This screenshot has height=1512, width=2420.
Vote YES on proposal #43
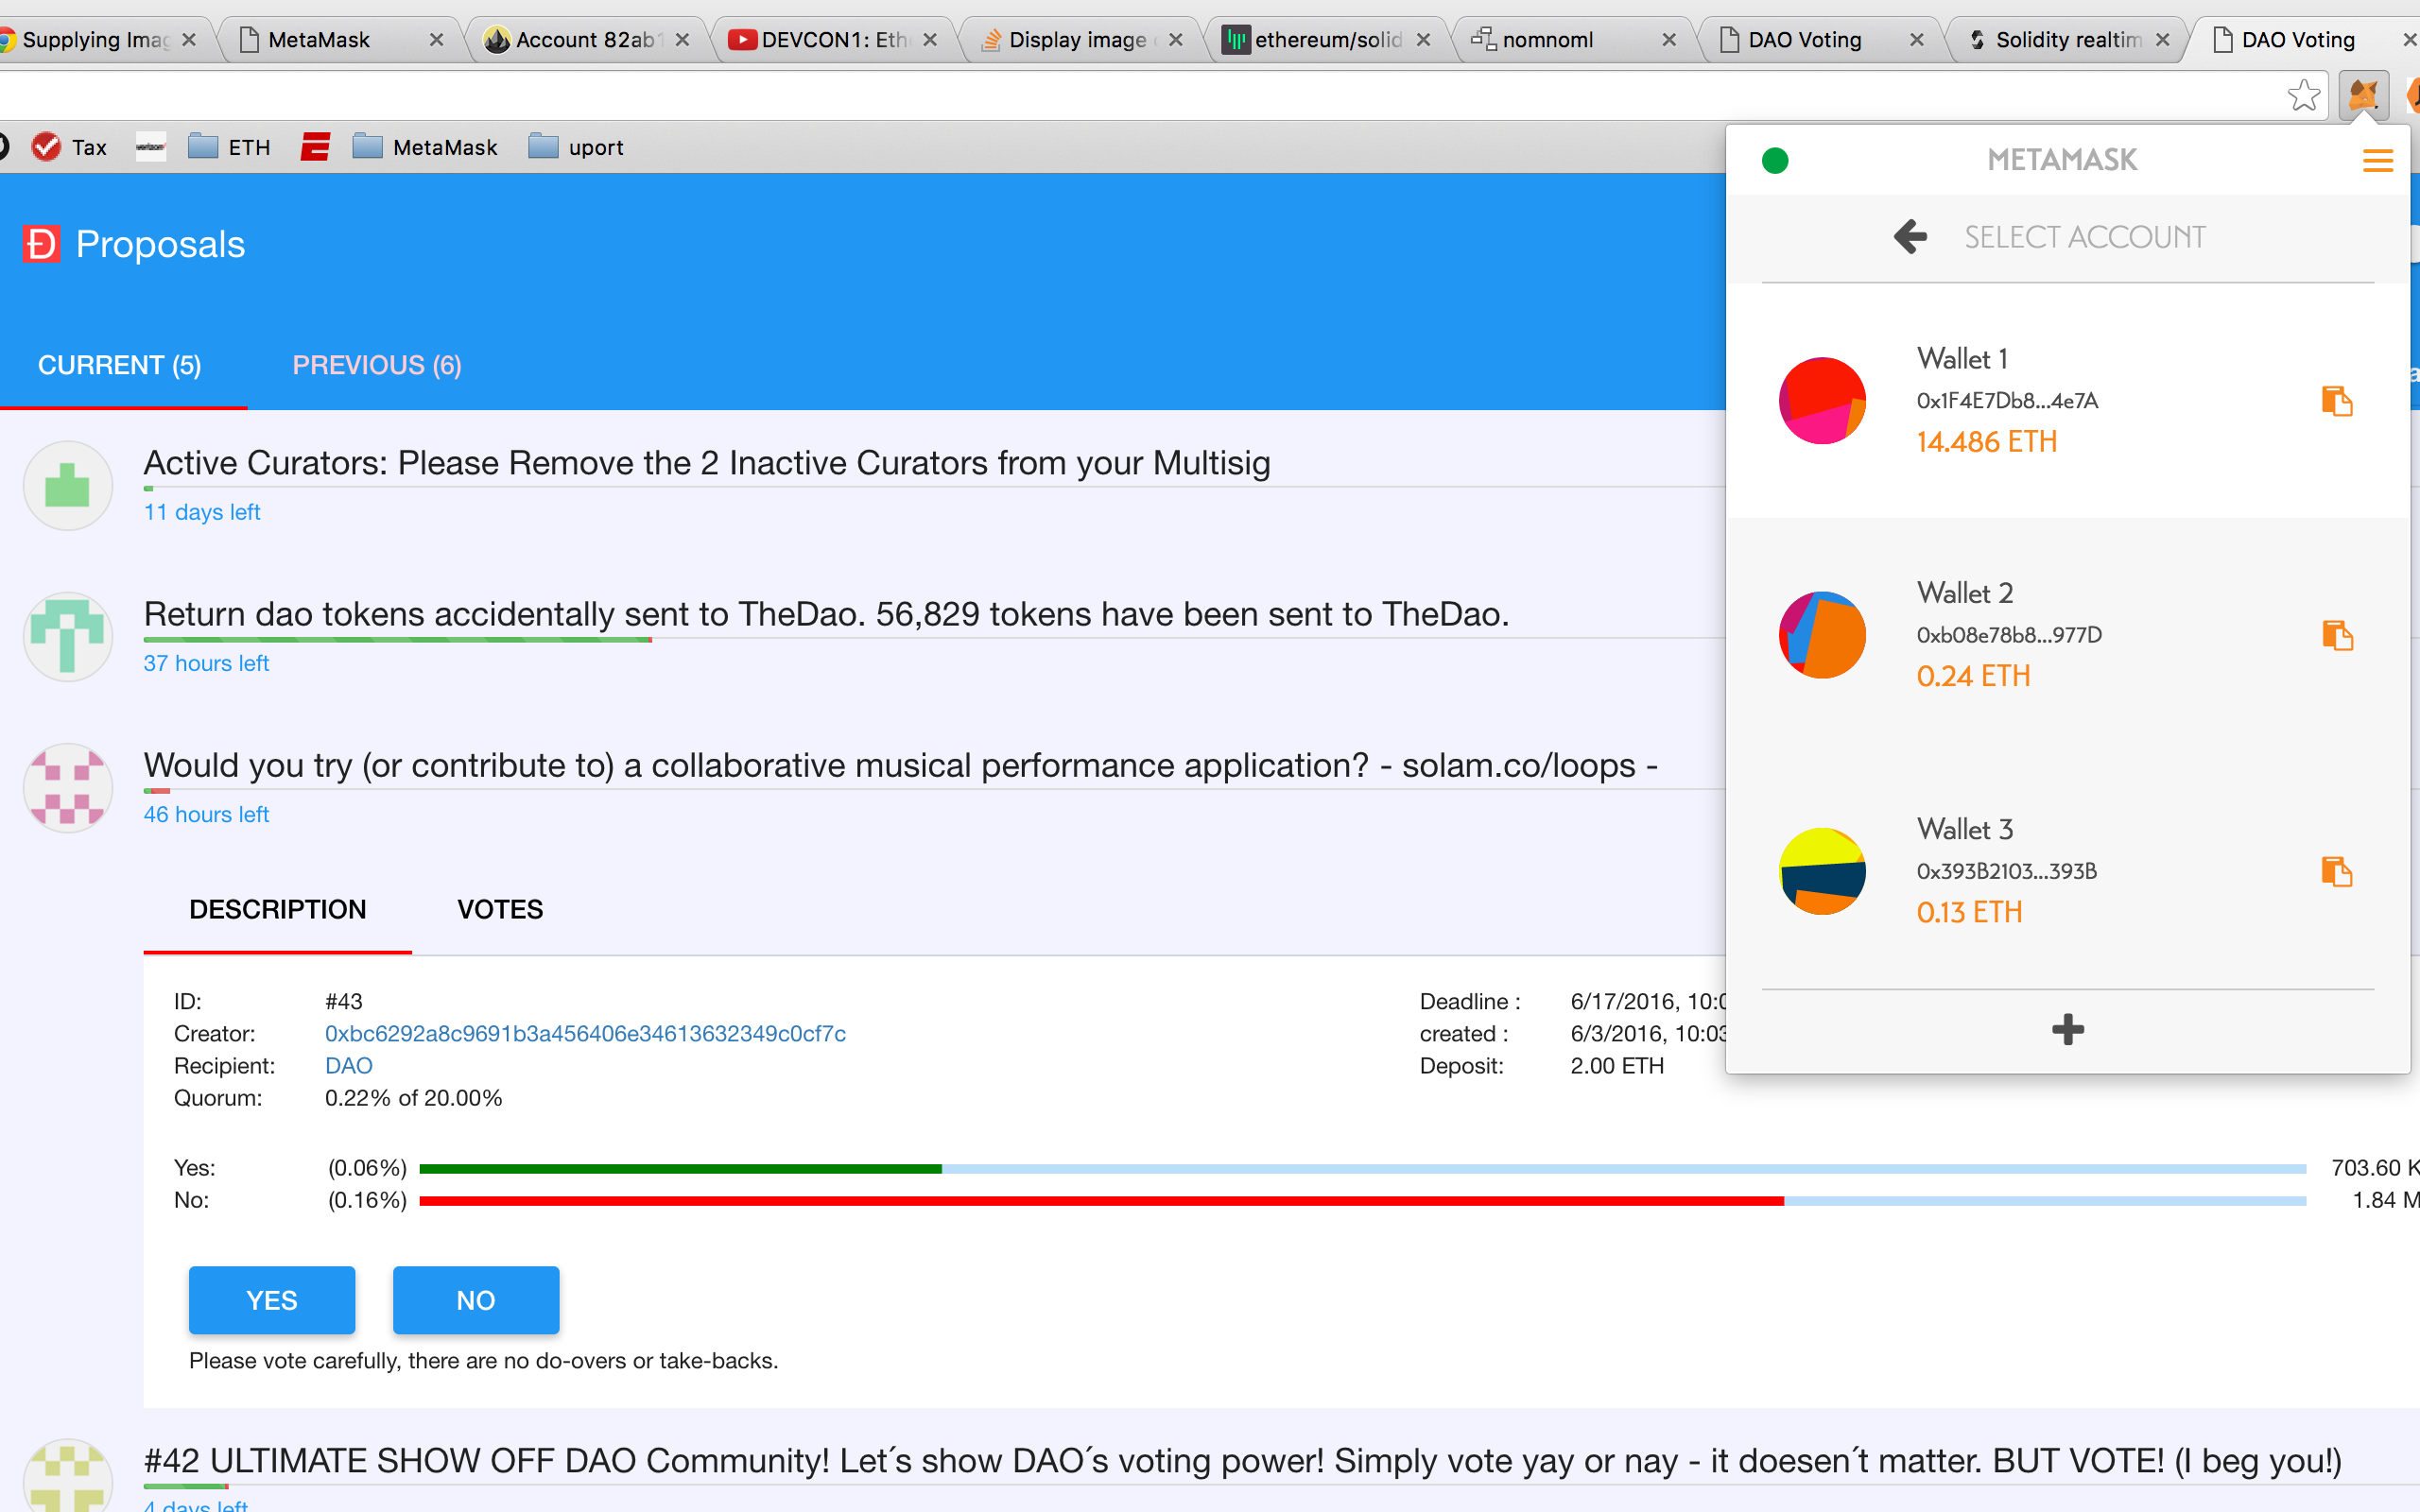(x=272, y=1300)
